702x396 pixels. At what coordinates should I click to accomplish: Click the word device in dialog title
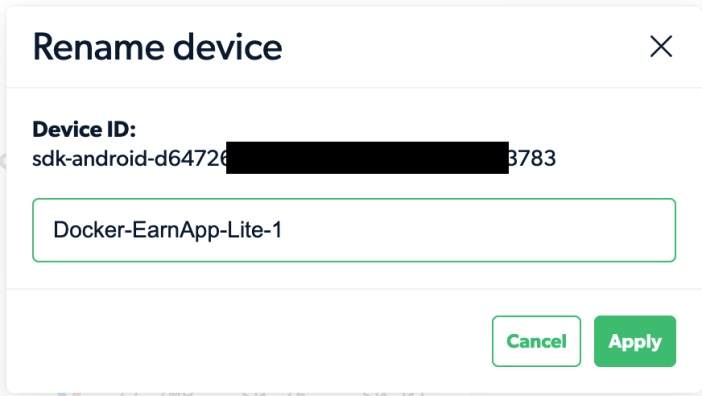coord(227,47)
